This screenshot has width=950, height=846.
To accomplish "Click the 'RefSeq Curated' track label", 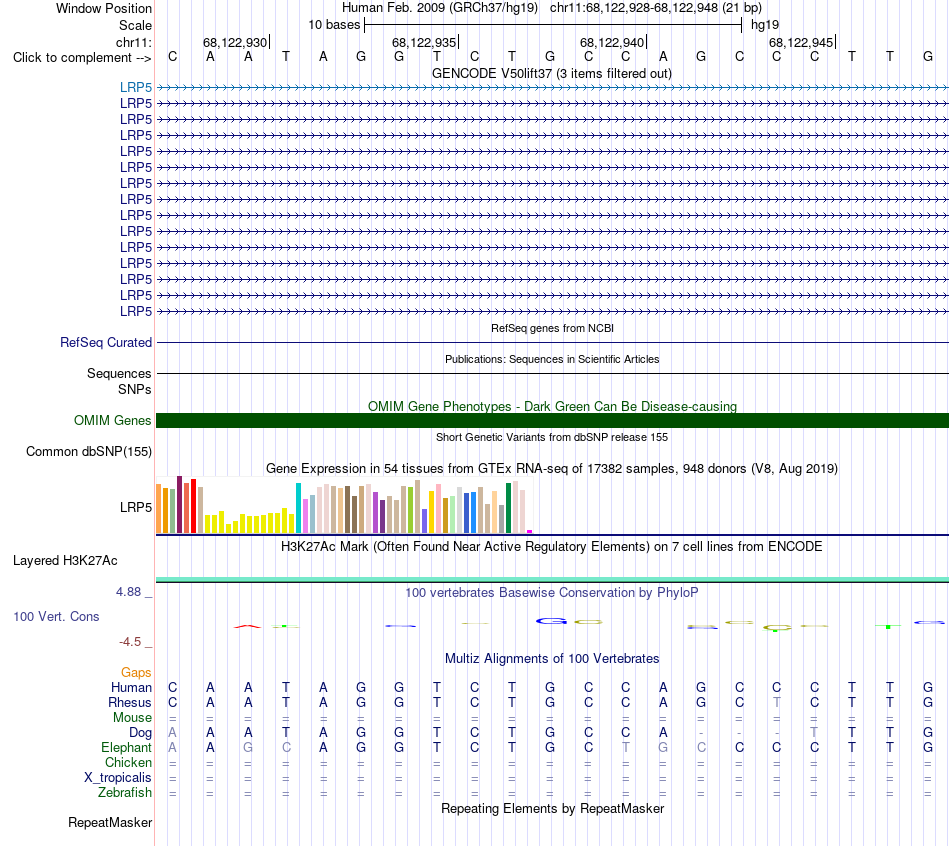I will point(106,342).
